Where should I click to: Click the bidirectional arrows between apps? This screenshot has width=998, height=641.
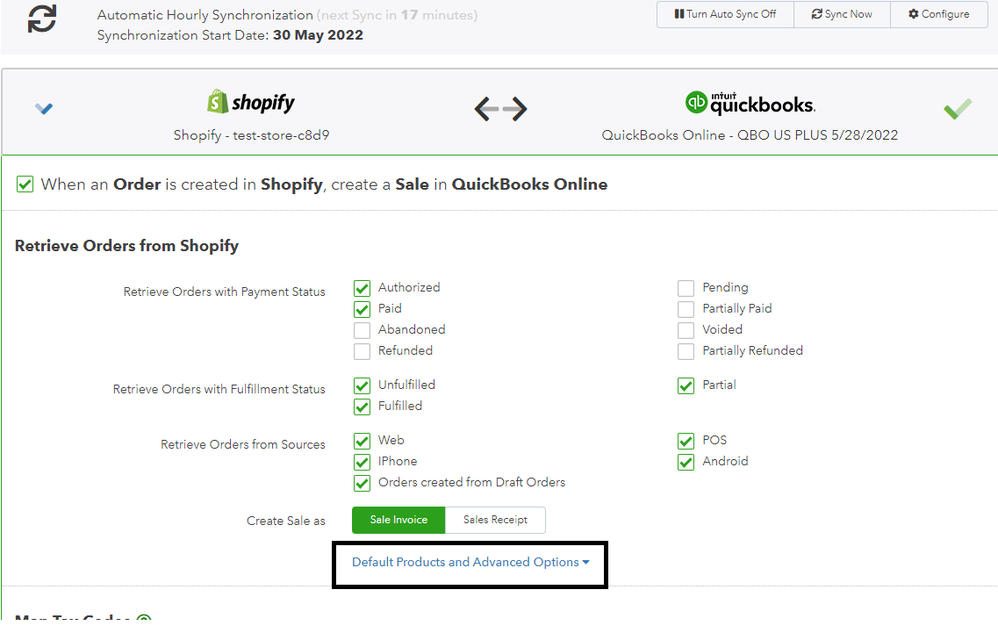[501, 109]
